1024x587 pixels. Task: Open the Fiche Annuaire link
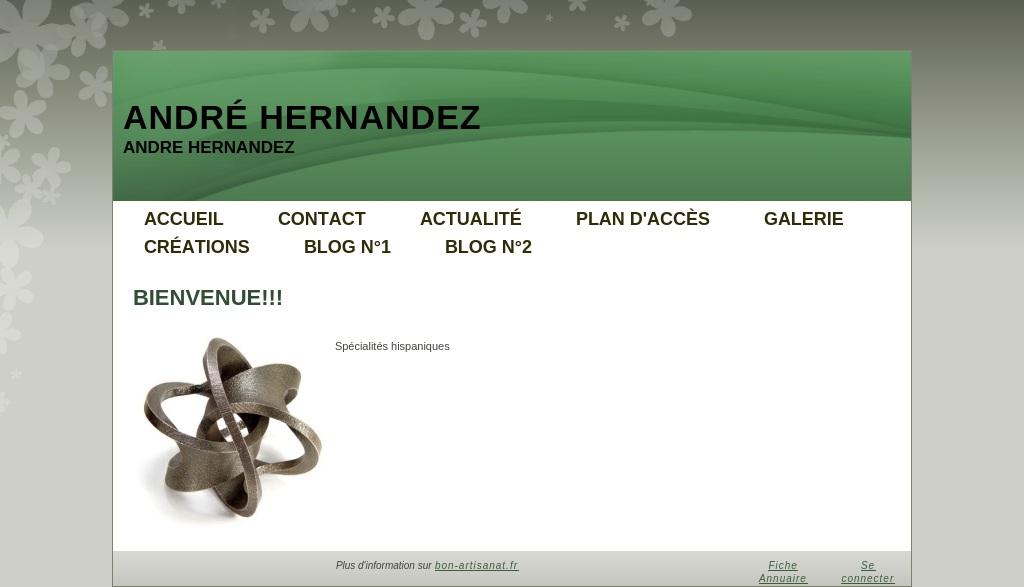click(782, 572)
